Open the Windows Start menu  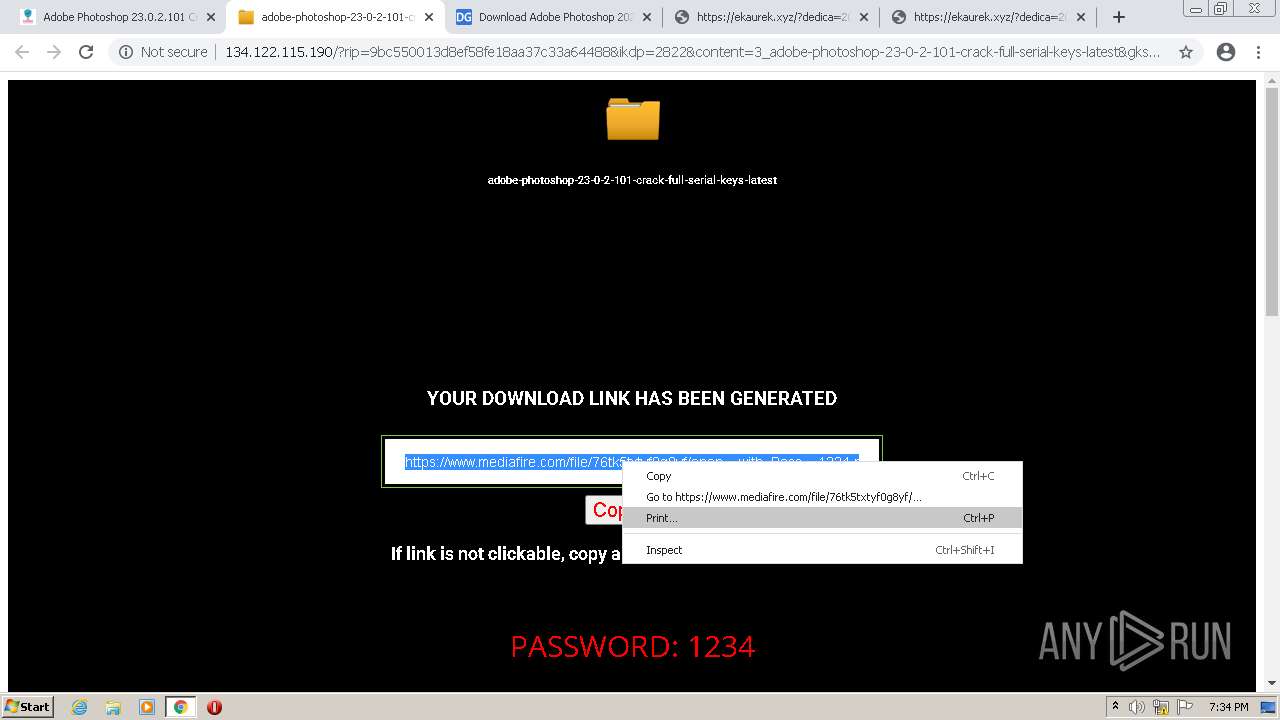28,706
